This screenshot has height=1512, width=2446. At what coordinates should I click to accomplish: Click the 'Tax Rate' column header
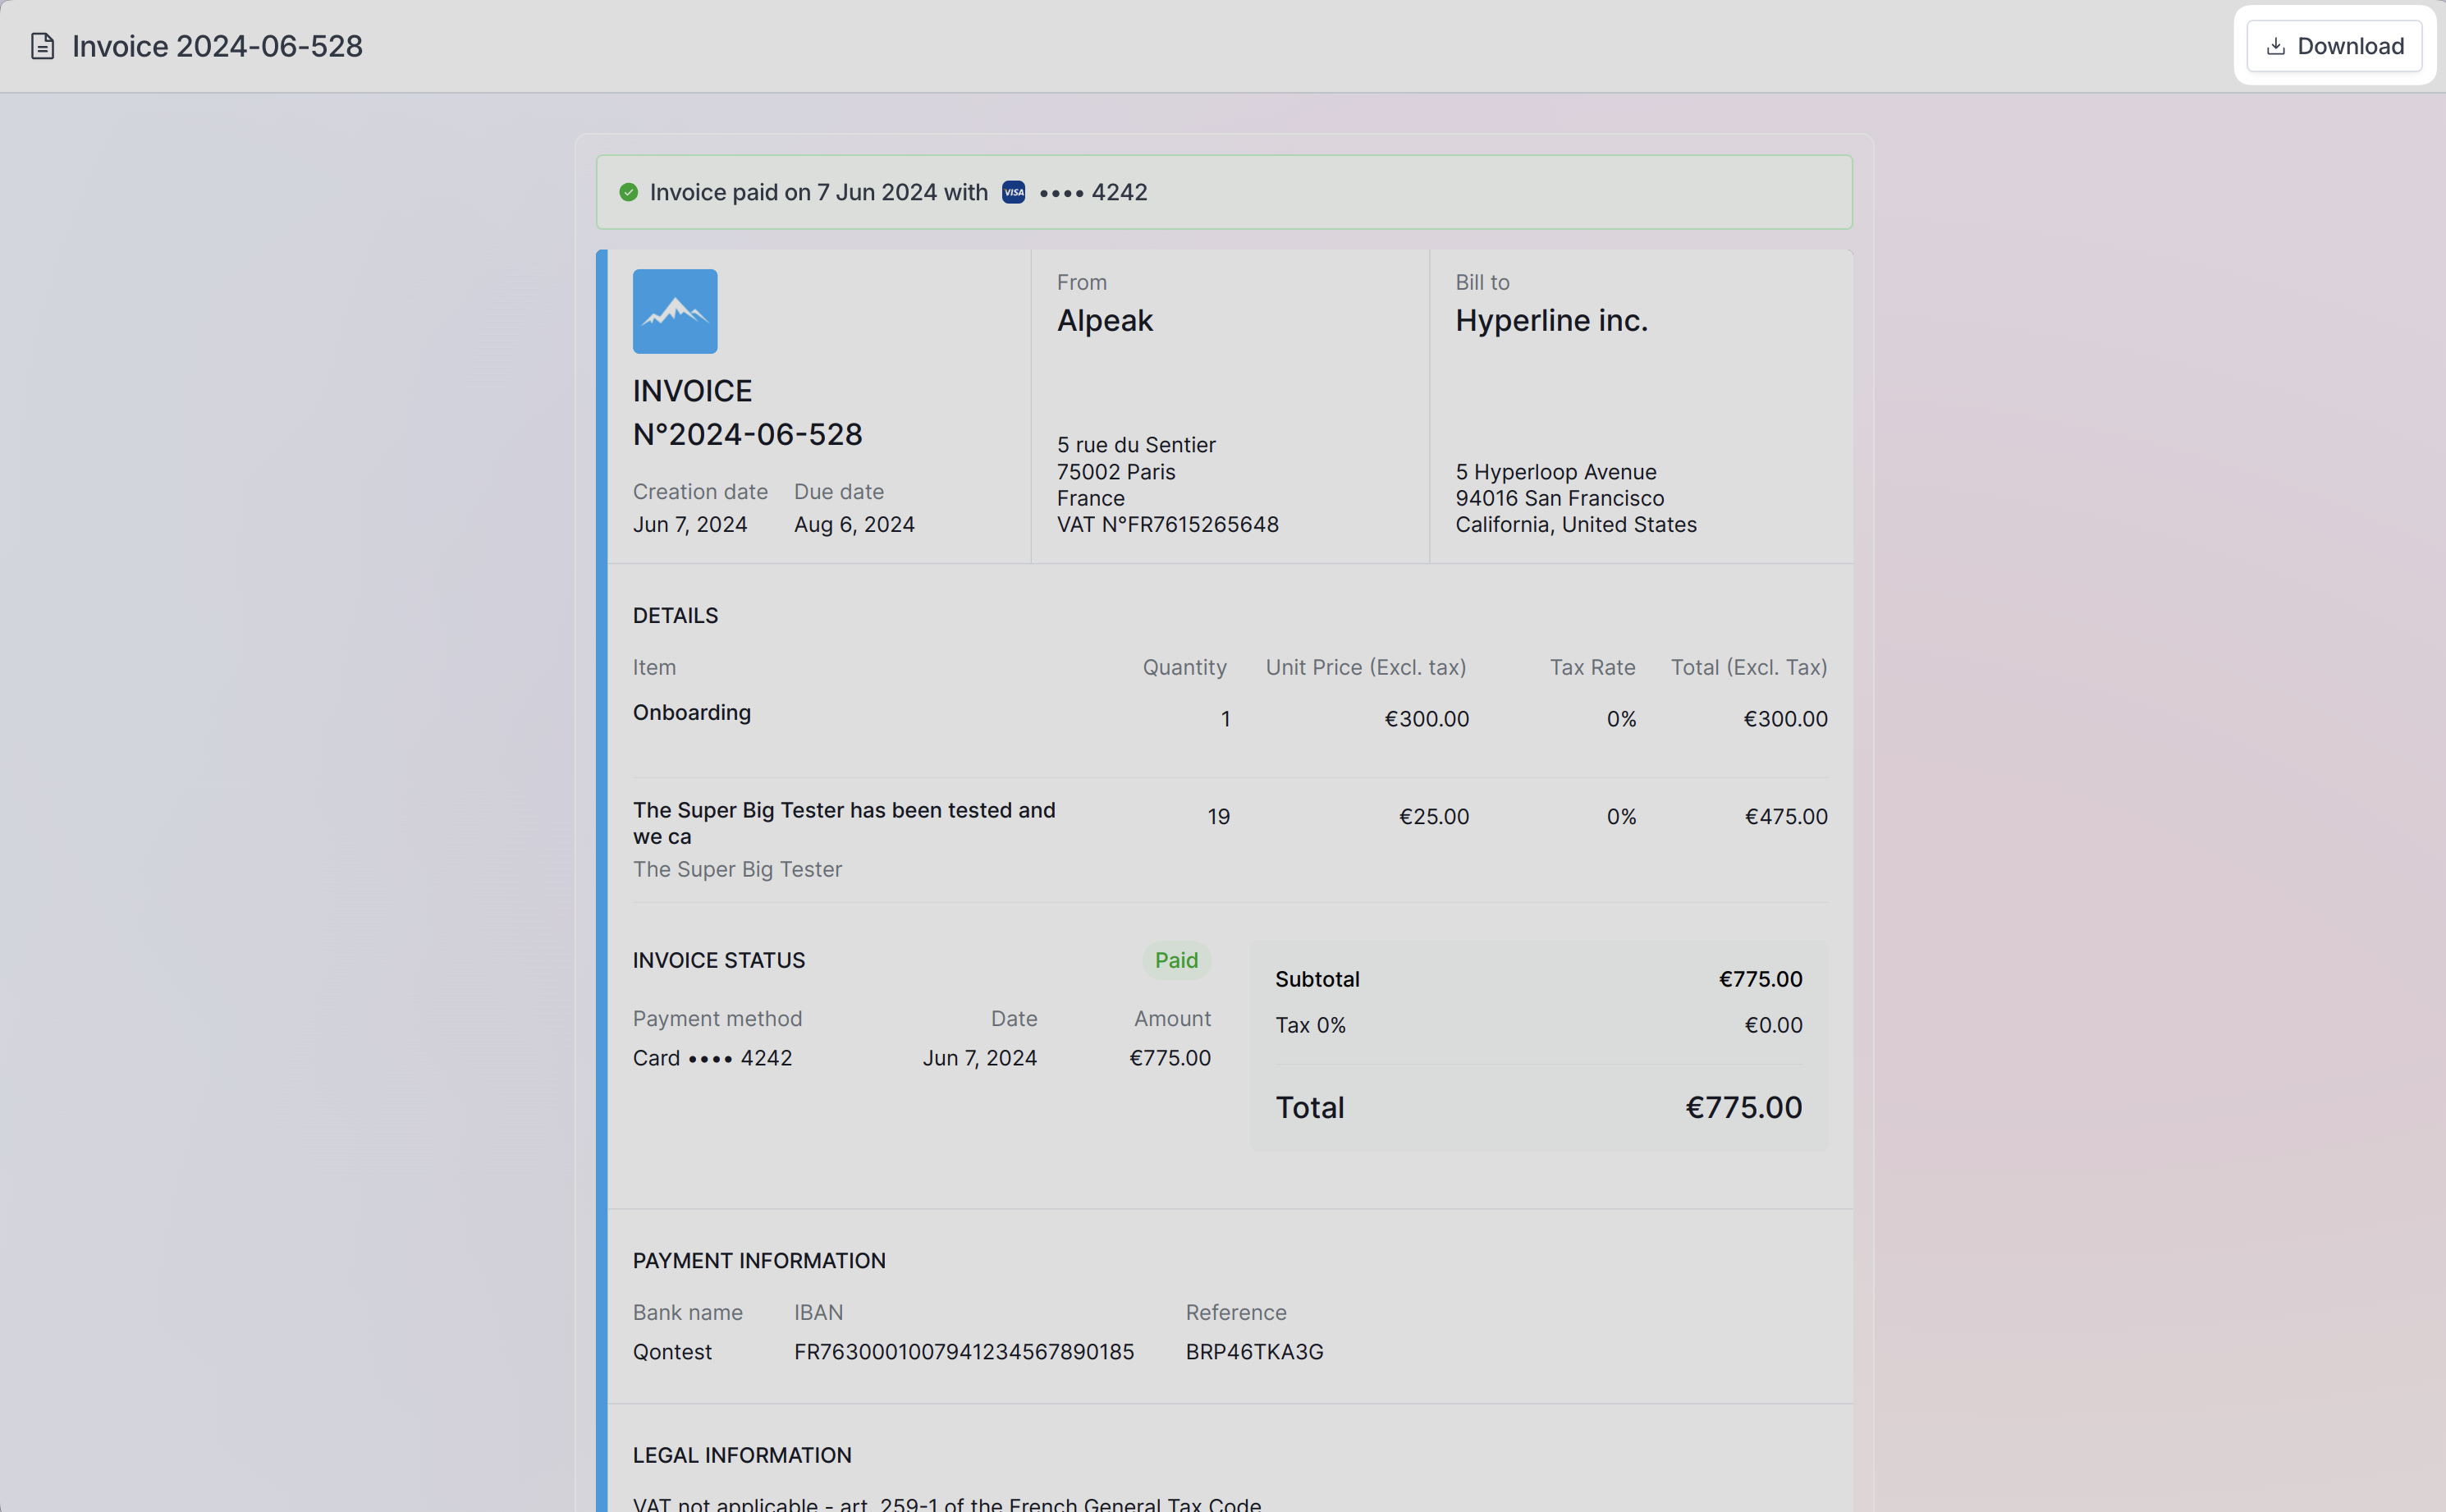1592,668
